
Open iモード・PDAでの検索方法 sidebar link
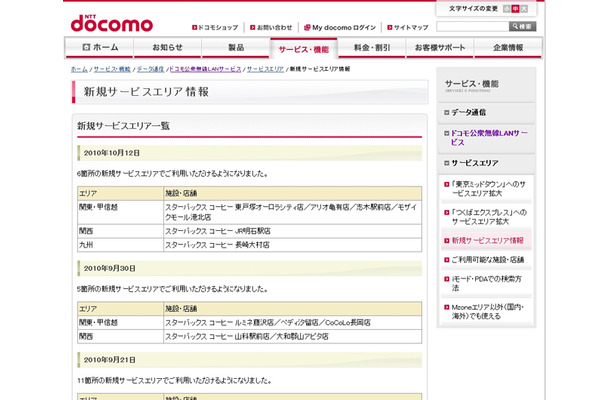pyautogui.click(x=486, y=284)
